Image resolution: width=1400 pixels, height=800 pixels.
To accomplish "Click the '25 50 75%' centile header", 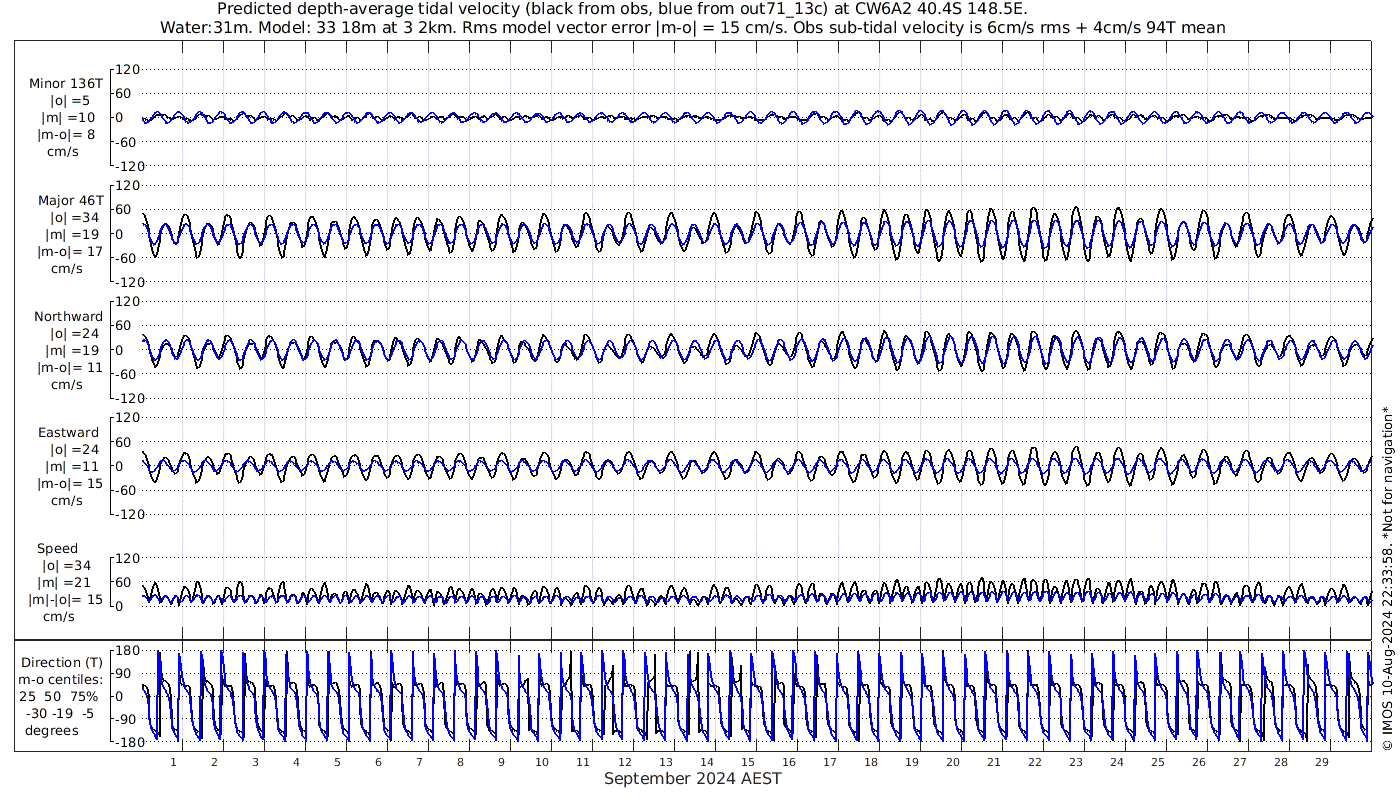I will coord(58,696).
